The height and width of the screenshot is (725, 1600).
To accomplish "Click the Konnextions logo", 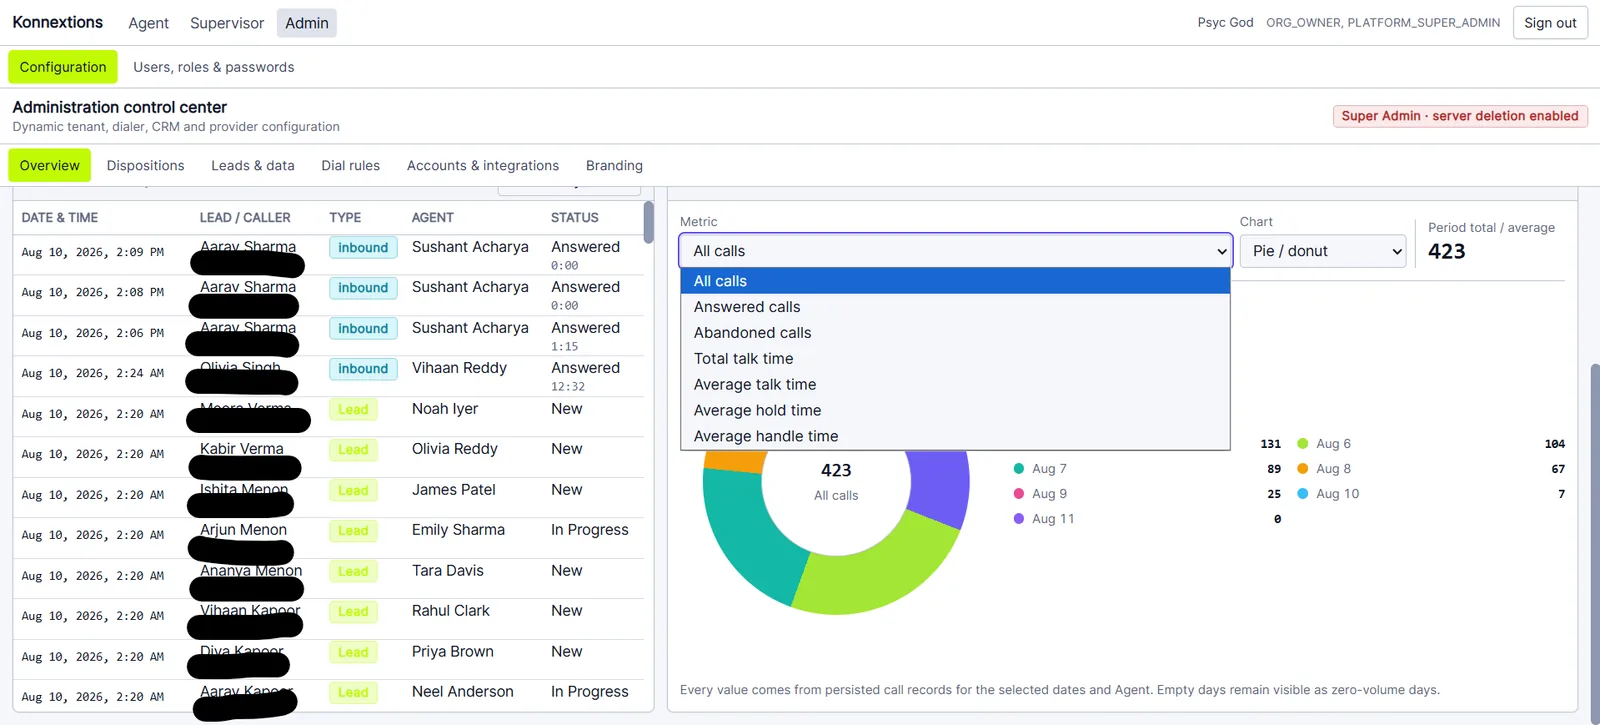I will click(x=57, y=22).
